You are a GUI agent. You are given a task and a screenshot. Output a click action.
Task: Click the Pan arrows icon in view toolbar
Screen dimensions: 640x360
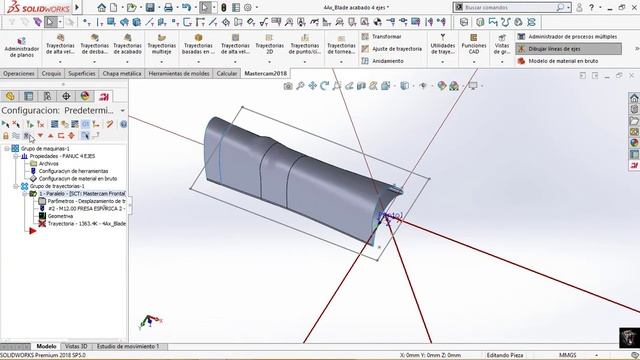(313, 86)
